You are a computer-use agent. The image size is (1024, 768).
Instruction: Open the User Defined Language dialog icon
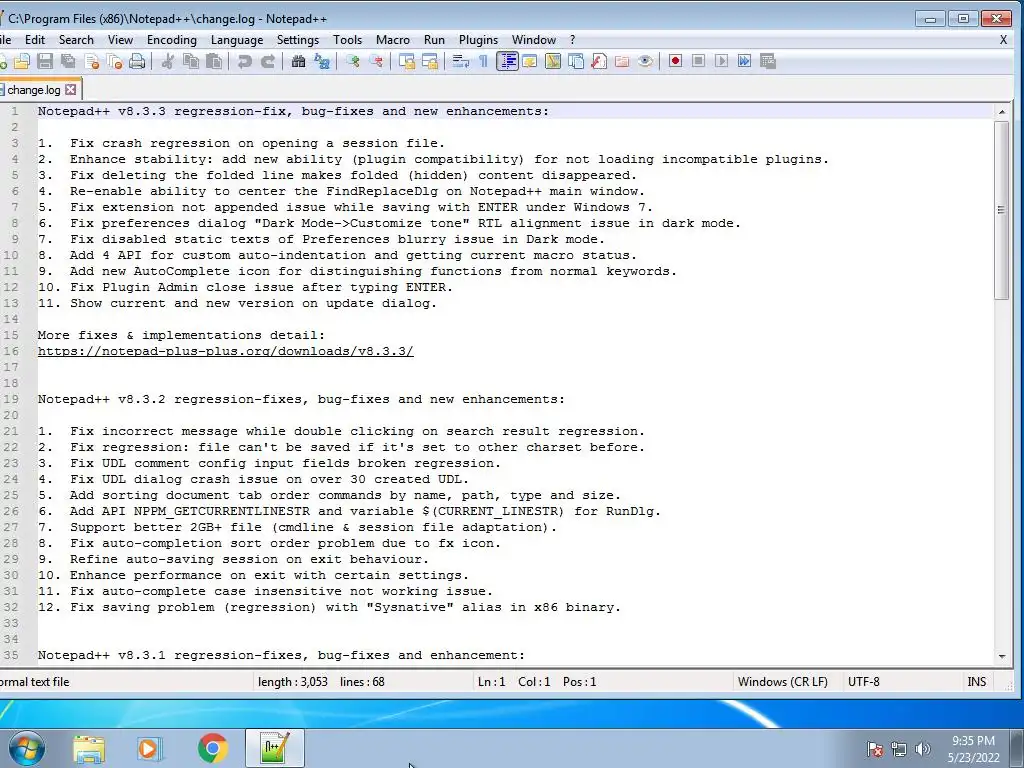click(x=530, y=61)
